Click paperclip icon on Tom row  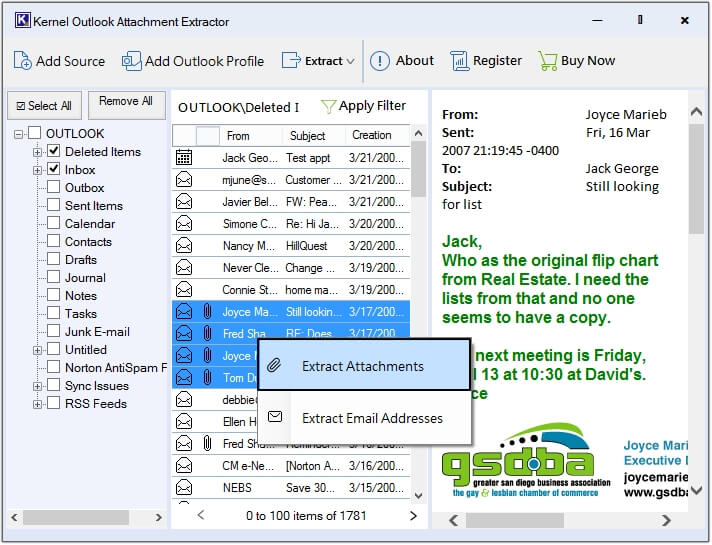coord(208,377)
